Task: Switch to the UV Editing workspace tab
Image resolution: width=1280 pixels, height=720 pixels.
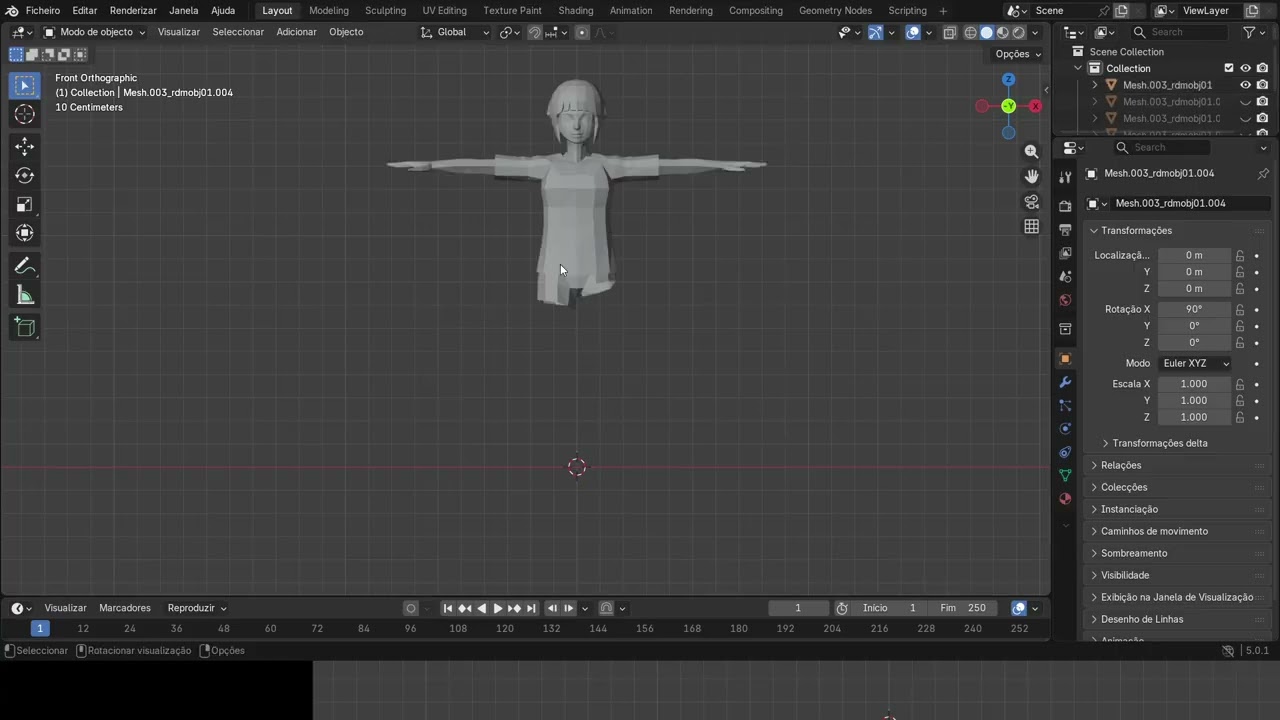Action: click(x=444, y=10)
